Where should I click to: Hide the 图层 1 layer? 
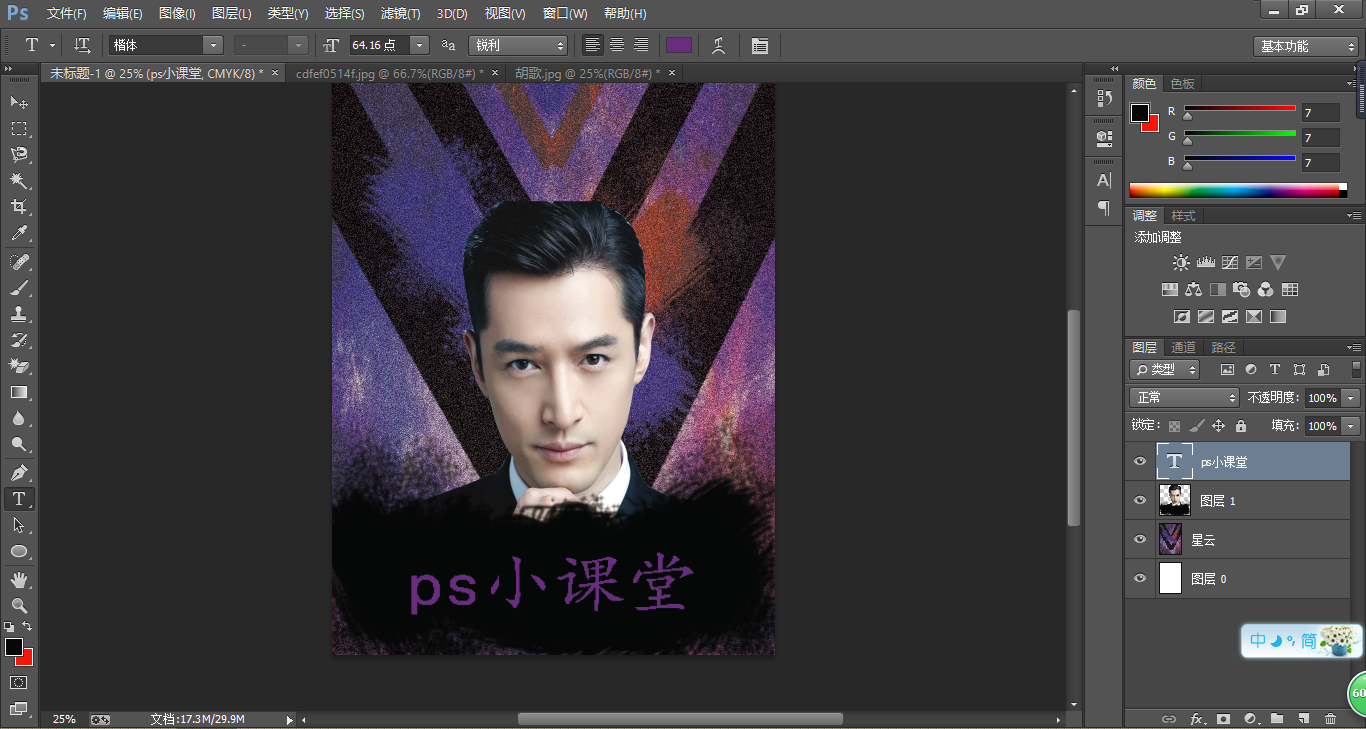coord(1140,500)
